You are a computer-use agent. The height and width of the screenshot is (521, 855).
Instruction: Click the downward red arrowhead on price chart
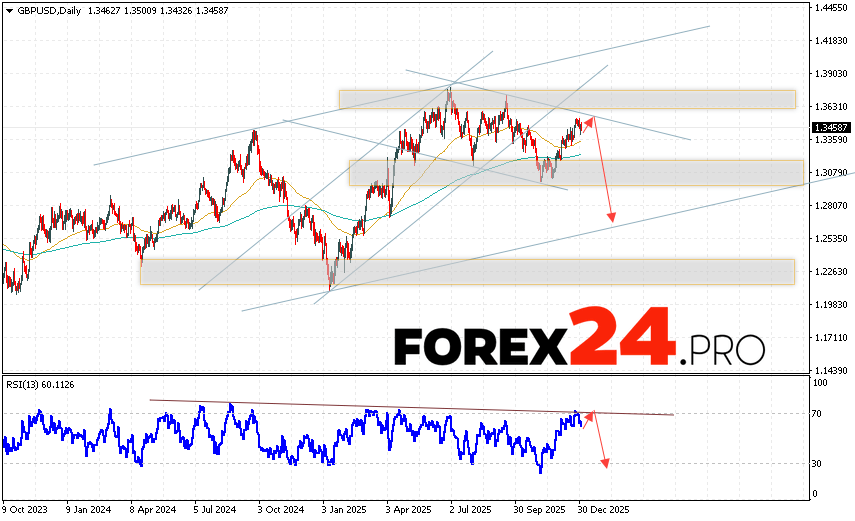pyautogui.click(x=611, y=218)
